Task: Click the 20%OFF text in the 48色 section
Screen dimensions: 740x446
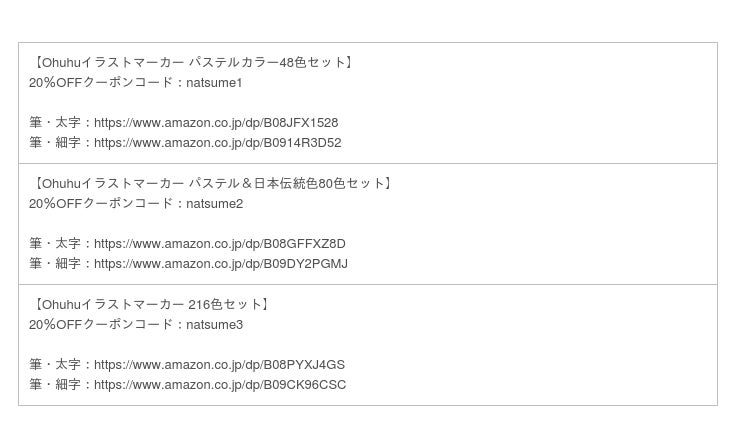Action: pyautogui.click(x=55, y=83)
